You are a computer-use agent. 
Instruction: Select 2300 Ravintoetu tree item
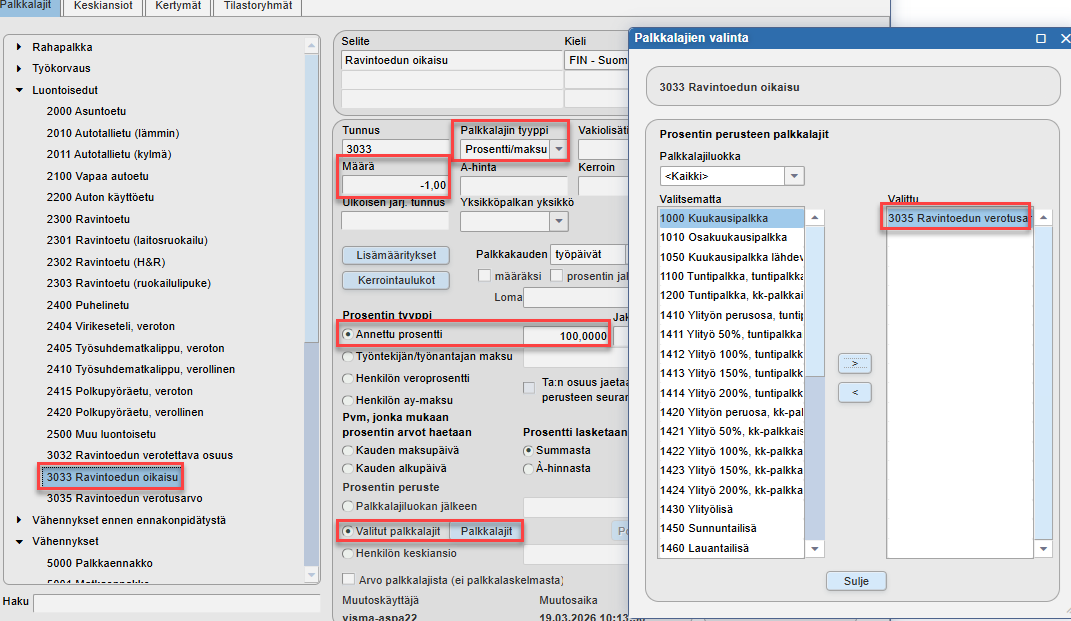88,219
